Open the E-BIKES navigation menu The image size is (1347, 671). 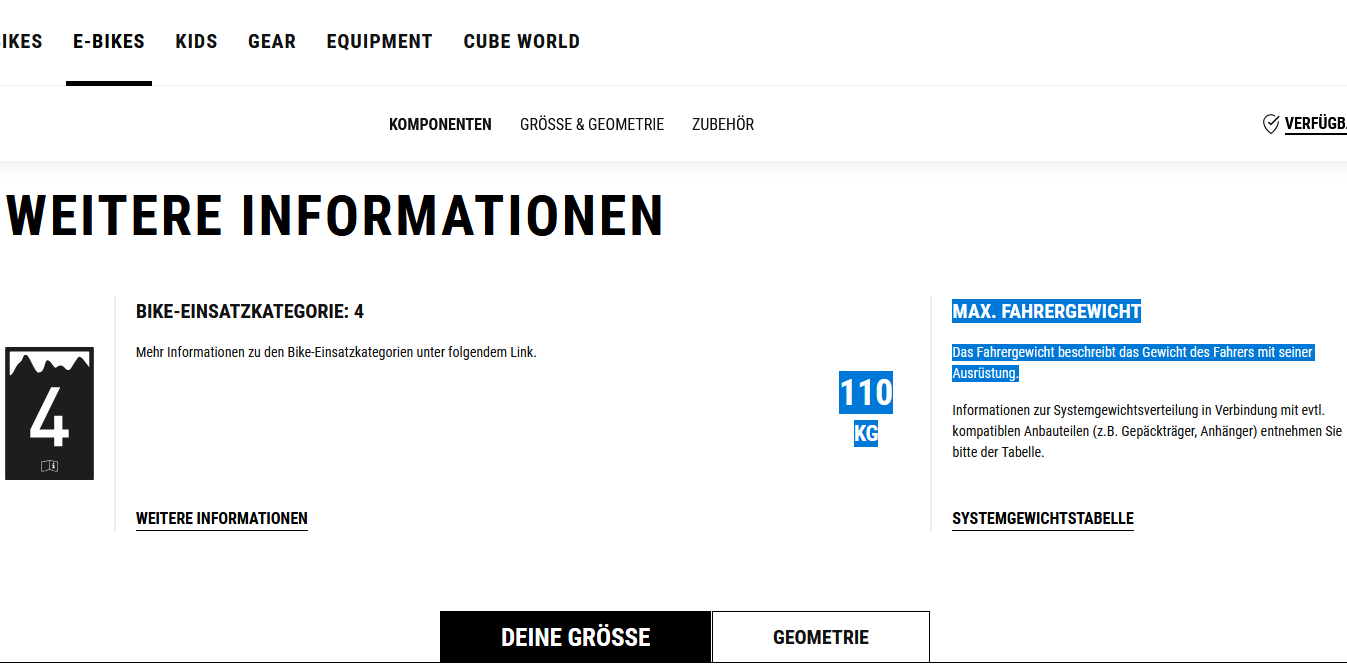coord(109,42)
